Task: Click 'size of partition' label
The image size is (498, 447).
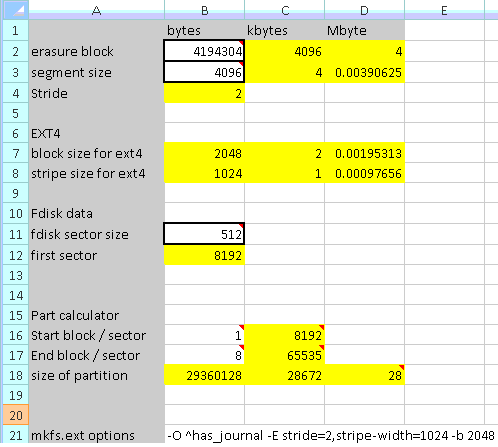Action: click(x=96, y=375)
